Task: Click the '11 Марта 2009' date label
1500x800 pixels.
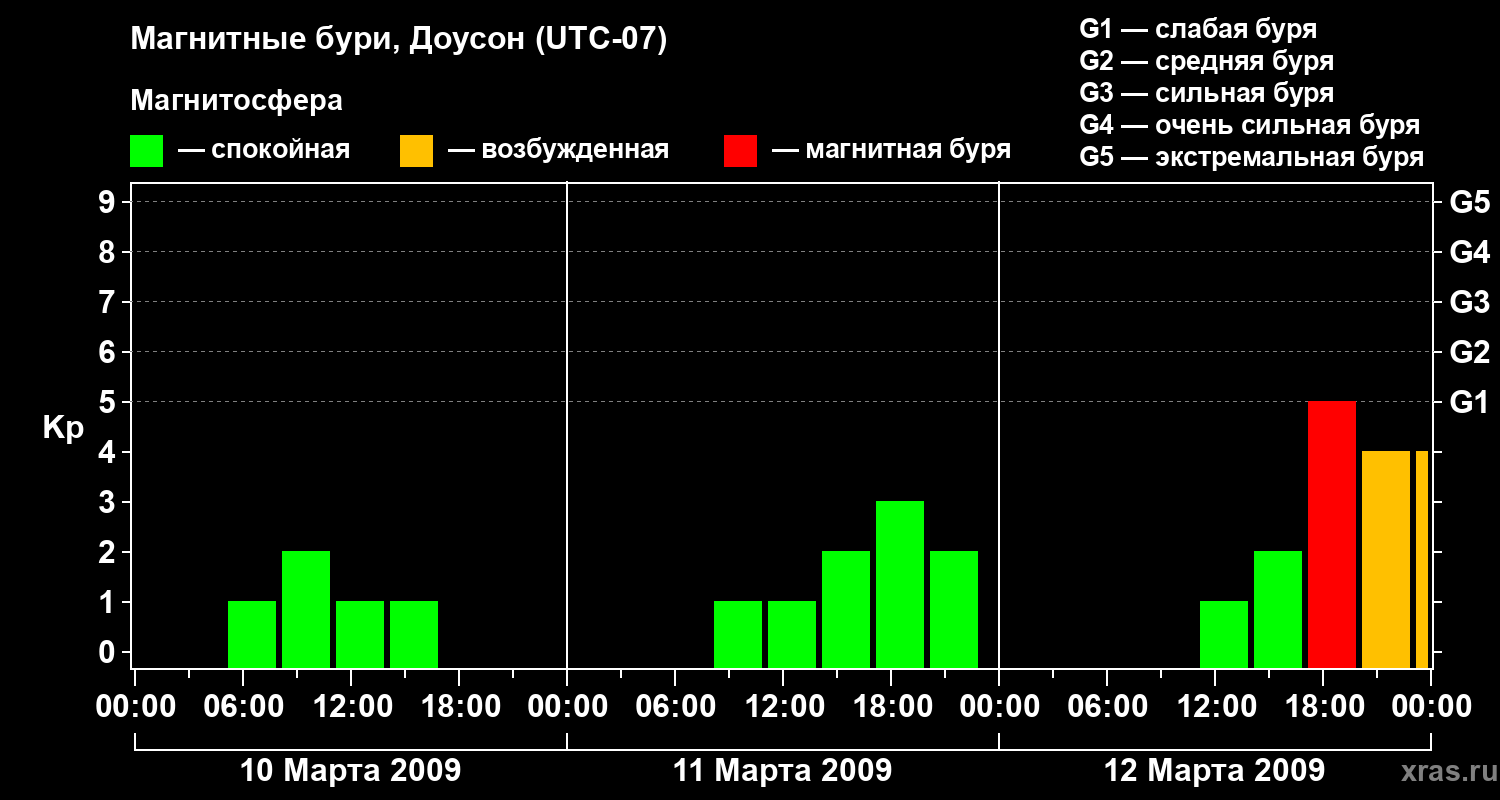Action: (782, 771)
